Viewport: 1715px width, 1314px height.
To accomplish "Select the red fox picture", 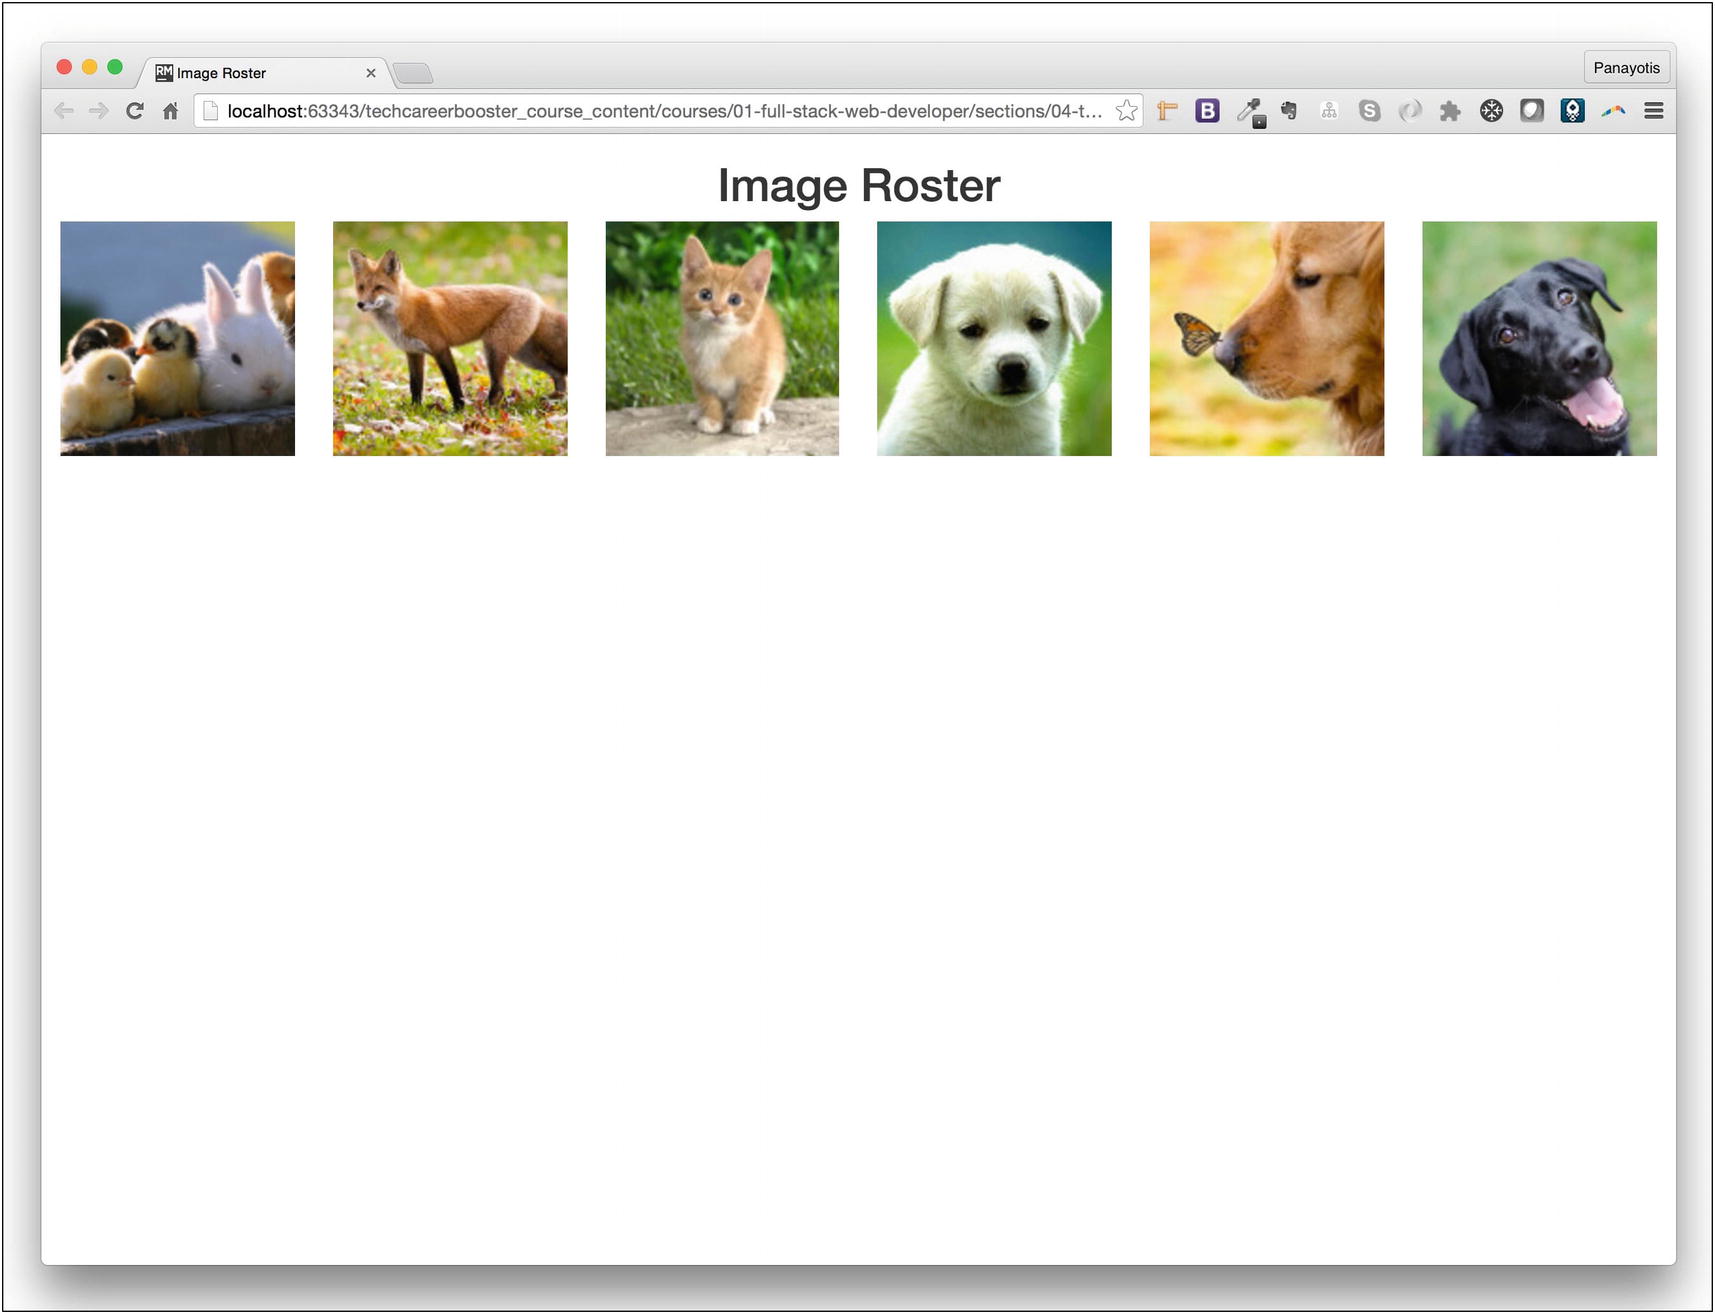I will pos(450,338).
